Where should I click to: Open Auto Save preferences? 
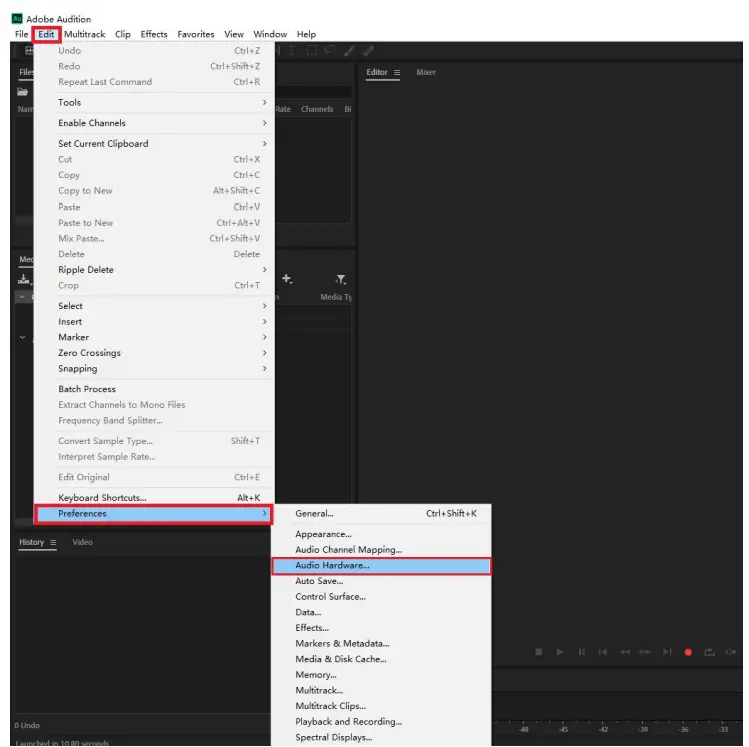pyautogui.click(x=381, y=582)
